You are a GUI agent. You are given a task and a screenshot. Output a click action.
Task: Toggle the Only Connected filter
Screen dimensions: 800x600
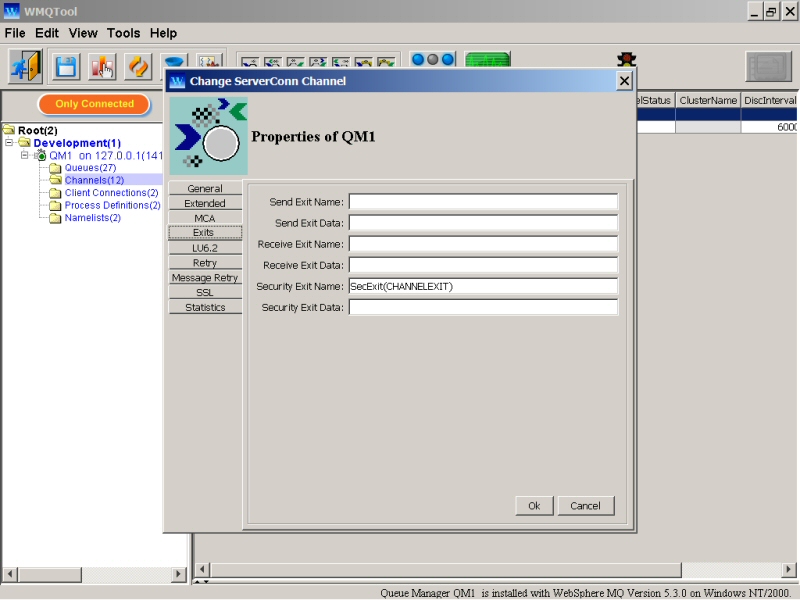click(x=94, y=104)
